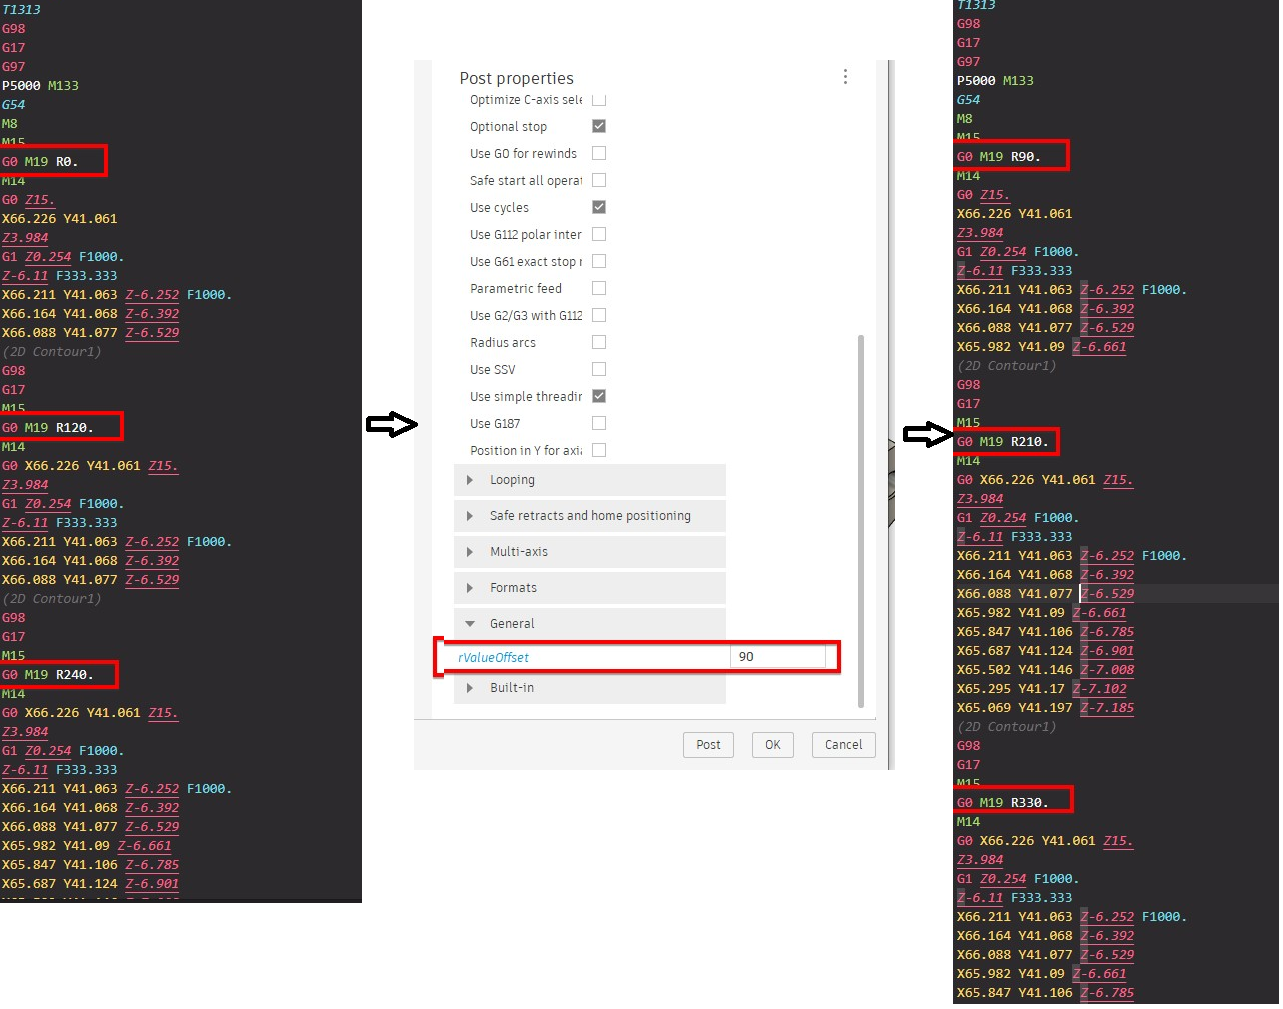The width and height of the screenshot is (1283, 1009).
Task: Enable Safe start all operations
Action: point(599,180)
